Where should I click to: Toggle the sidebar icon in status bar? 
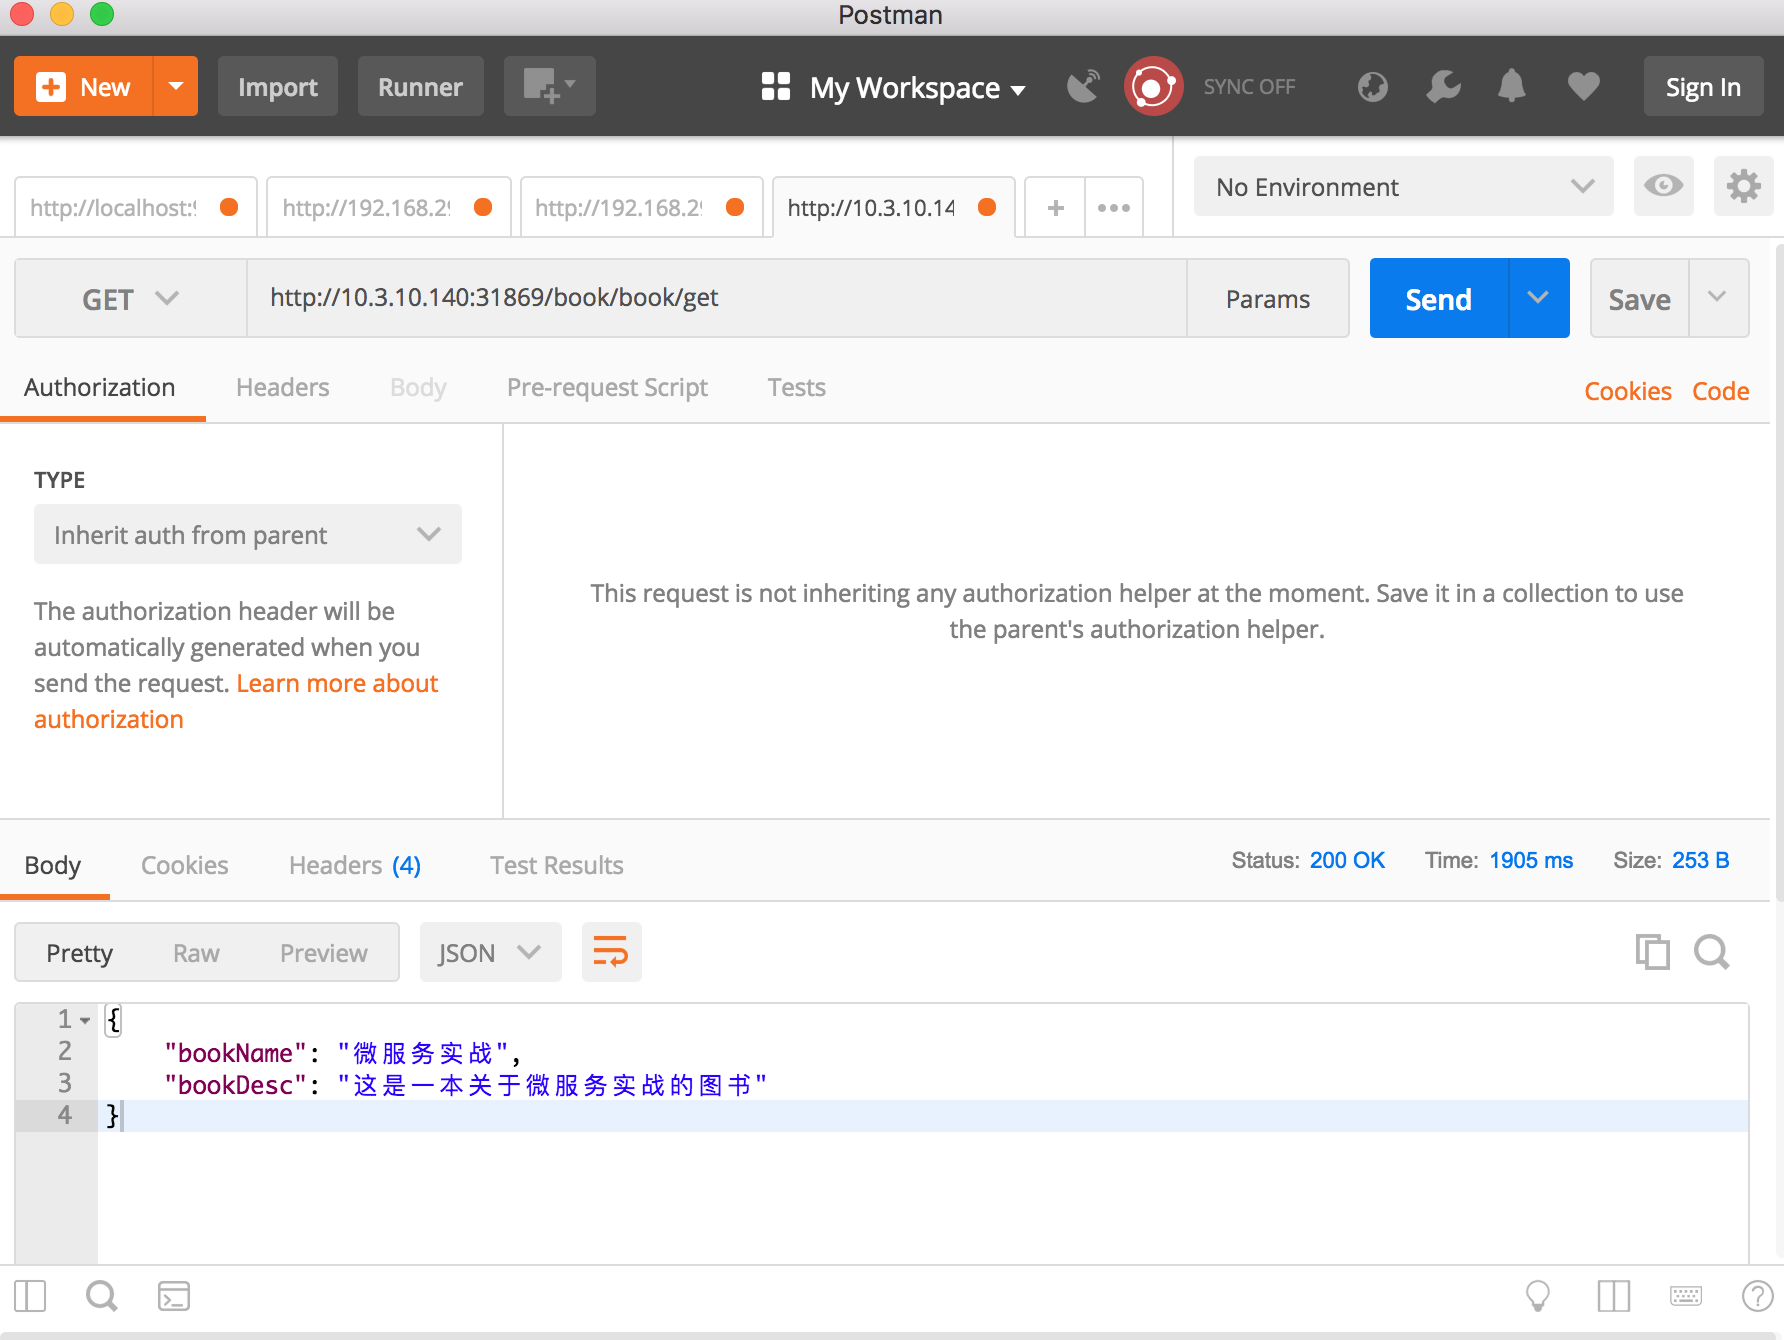tap(30, 1296)
